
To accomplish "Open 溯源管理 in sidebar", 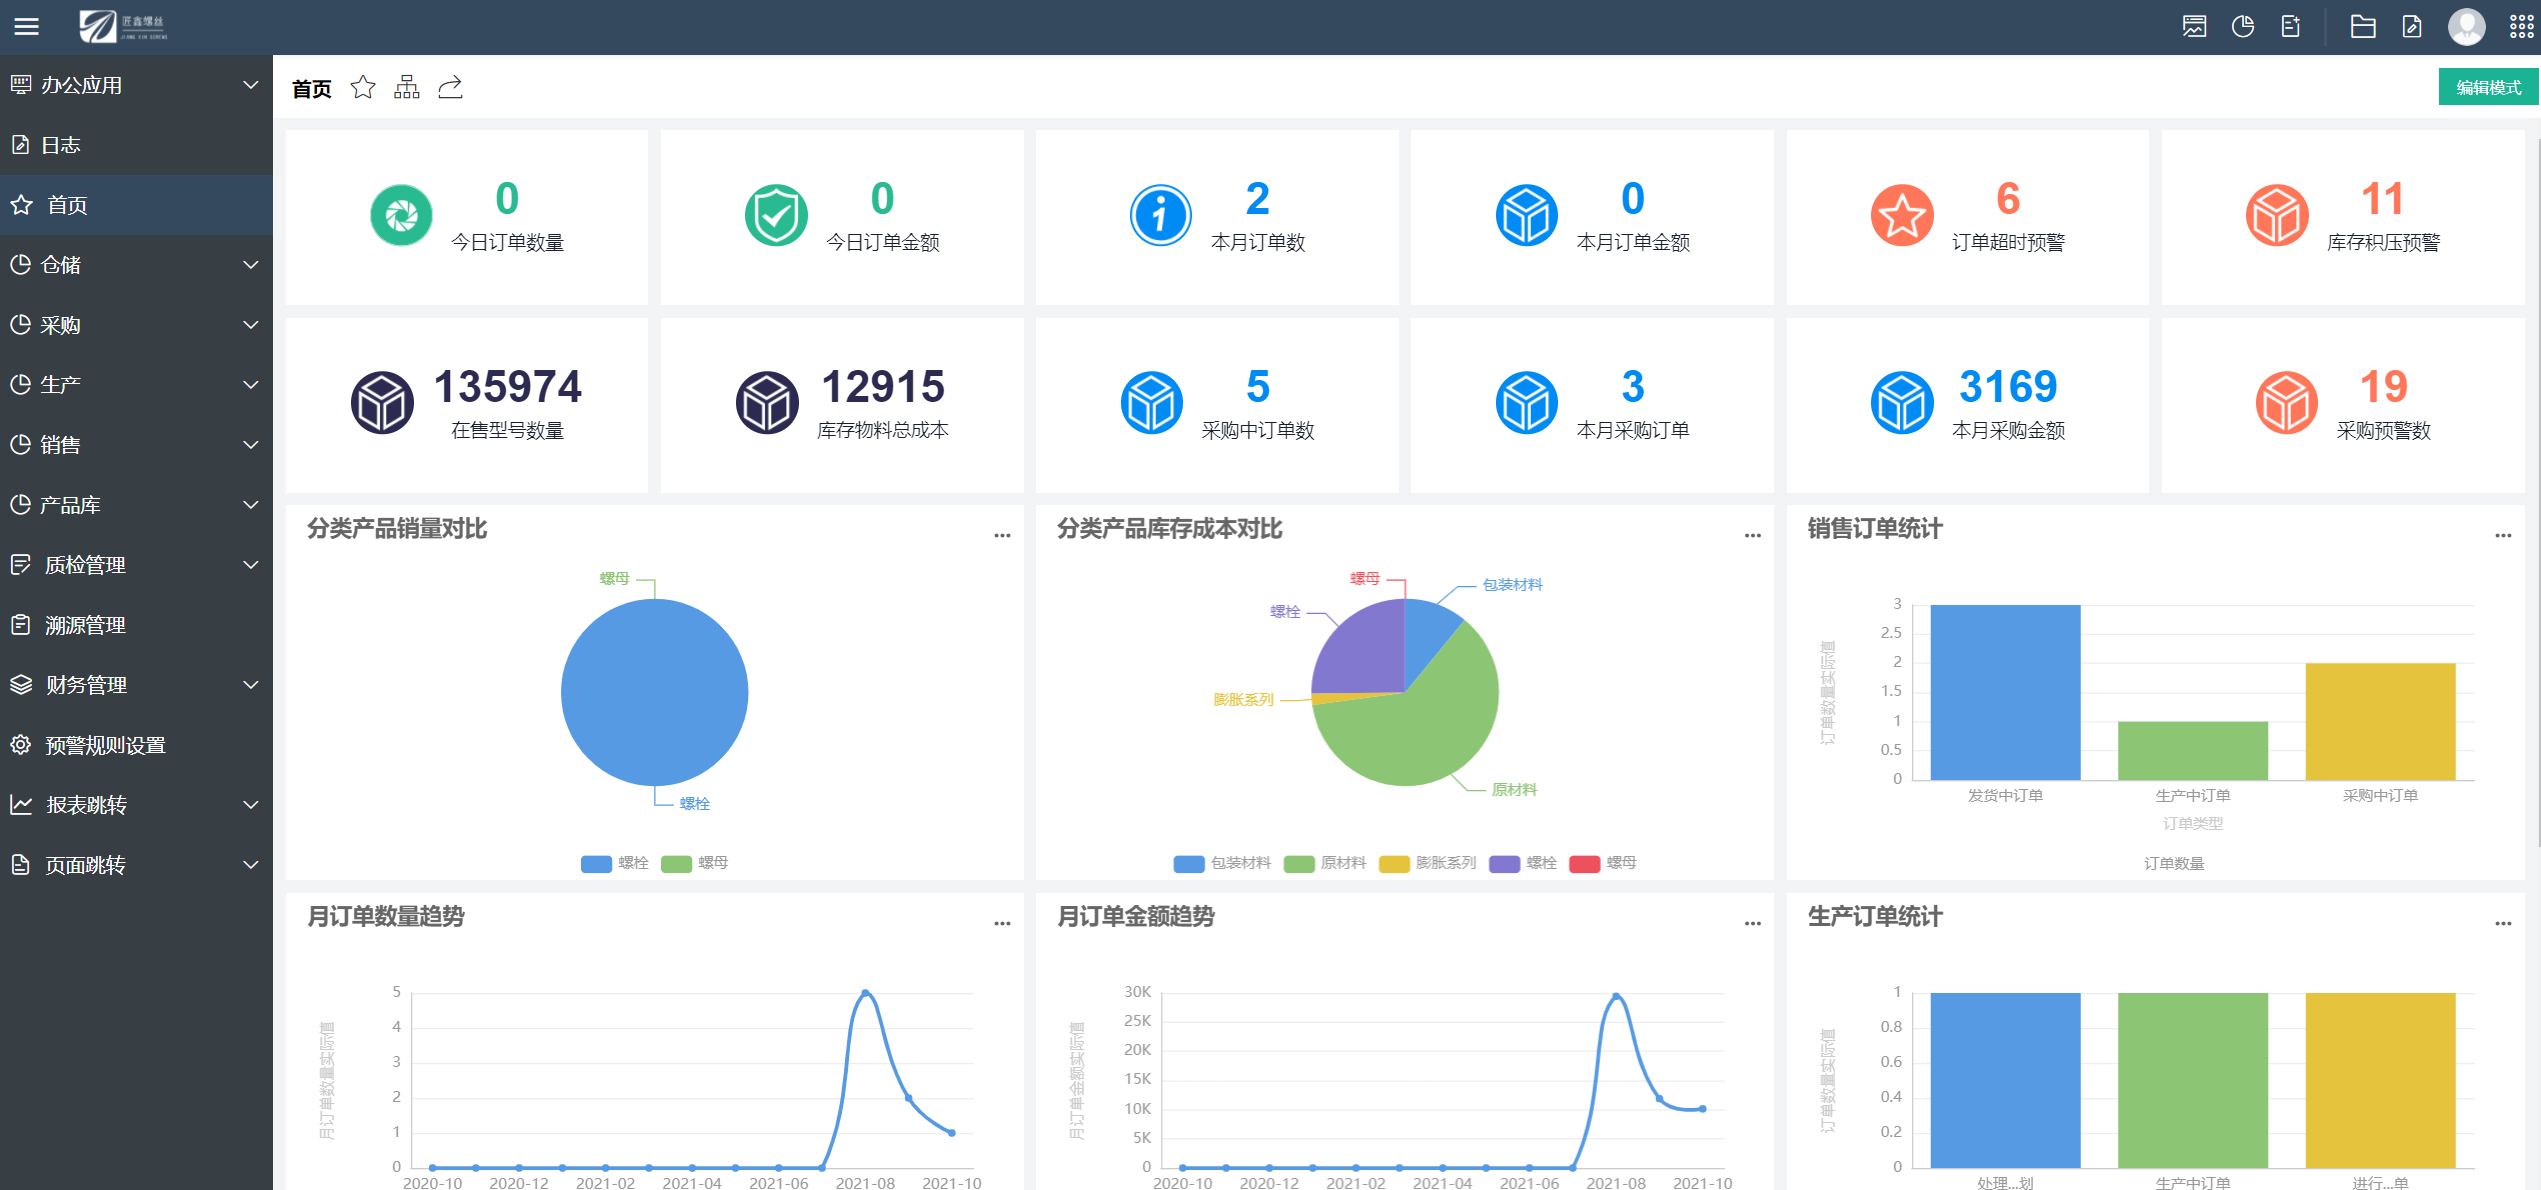I will pos(136,625).
